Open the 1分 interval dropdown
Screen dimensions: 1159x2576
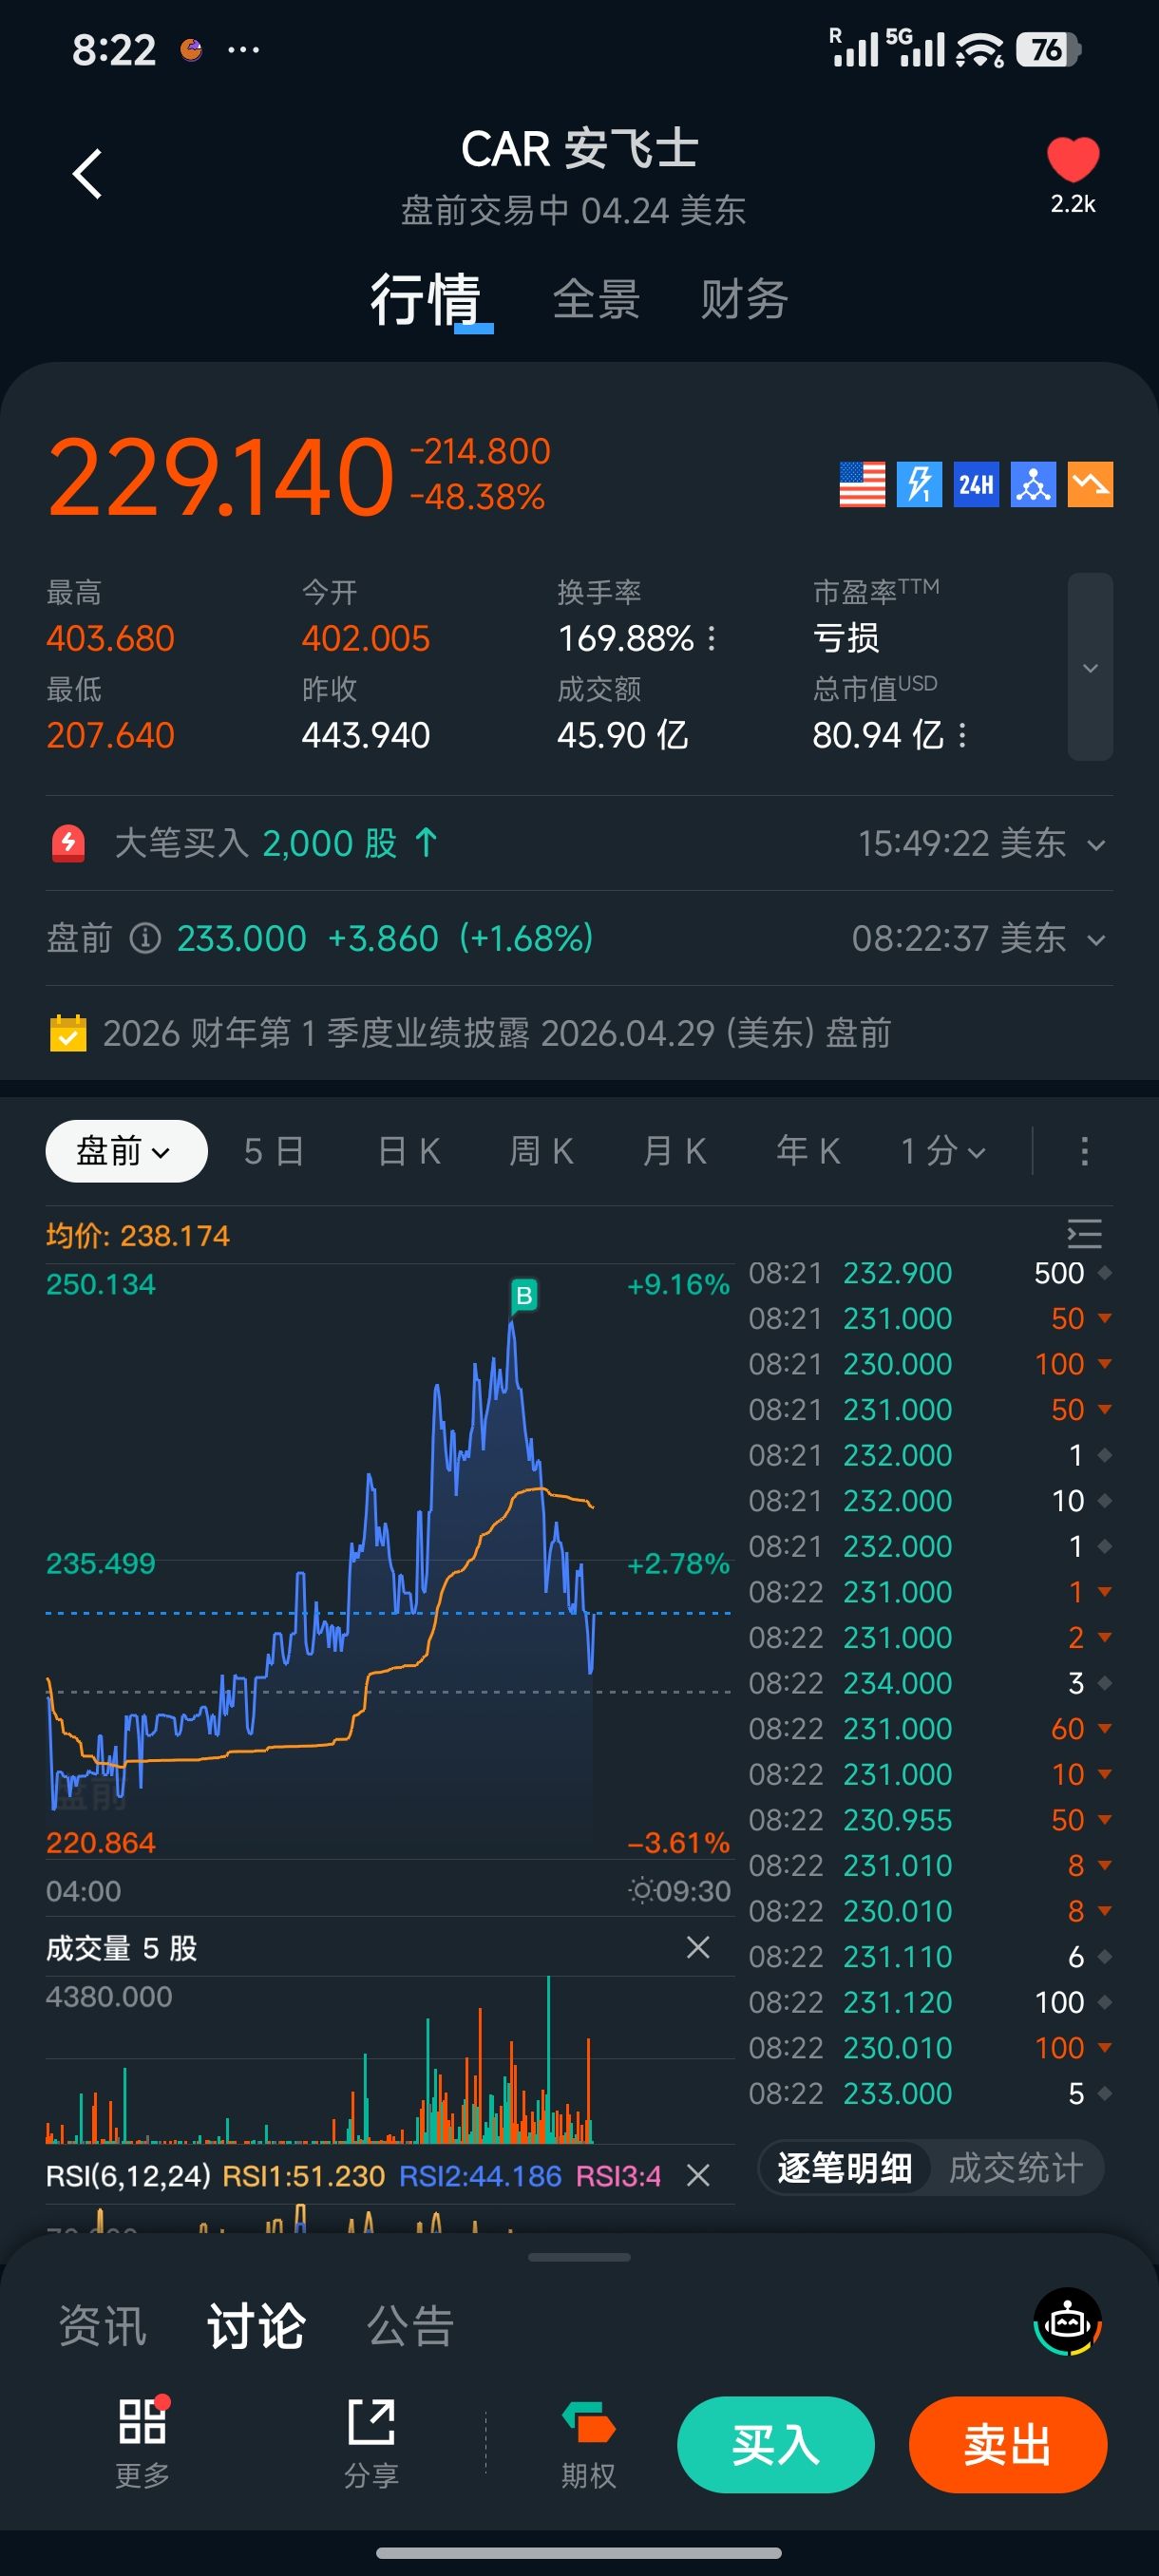[943, 1151]
